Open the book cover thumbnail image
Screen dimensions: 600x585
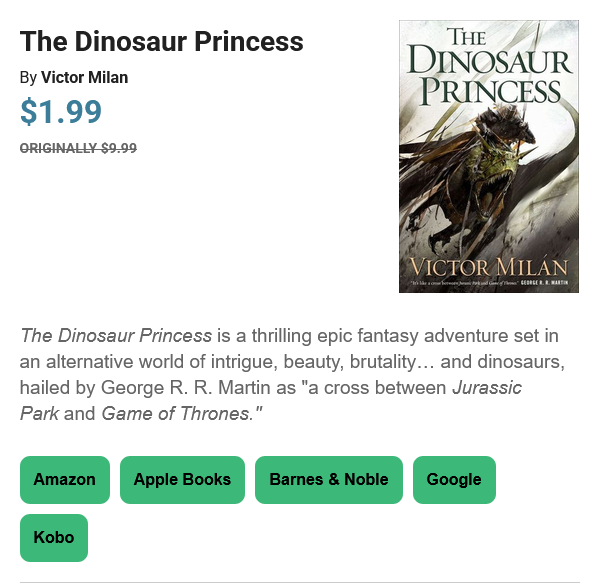[489, 156]
